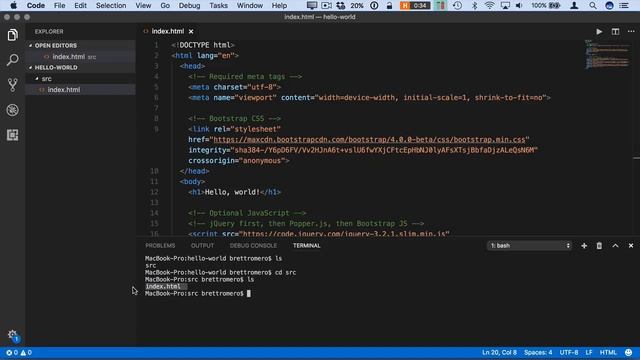Open the Window menu
Viewport: 640px width, 360px height.
pos(250,6)
